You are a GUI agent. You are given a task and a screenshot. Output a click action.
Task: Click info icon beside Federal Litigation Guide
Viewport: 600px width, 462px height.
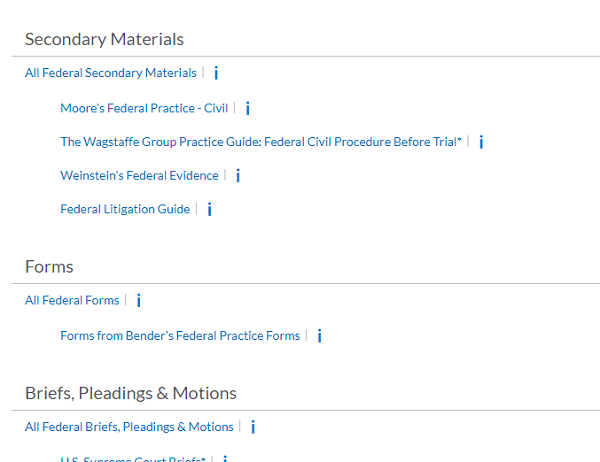point(209,209)
